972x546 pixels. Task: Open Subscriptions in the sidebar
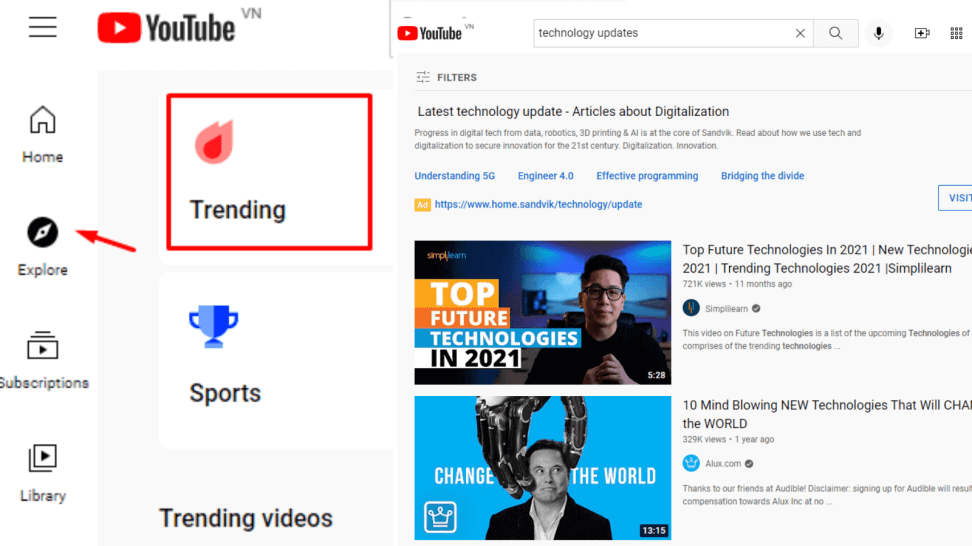click(43, 360)
